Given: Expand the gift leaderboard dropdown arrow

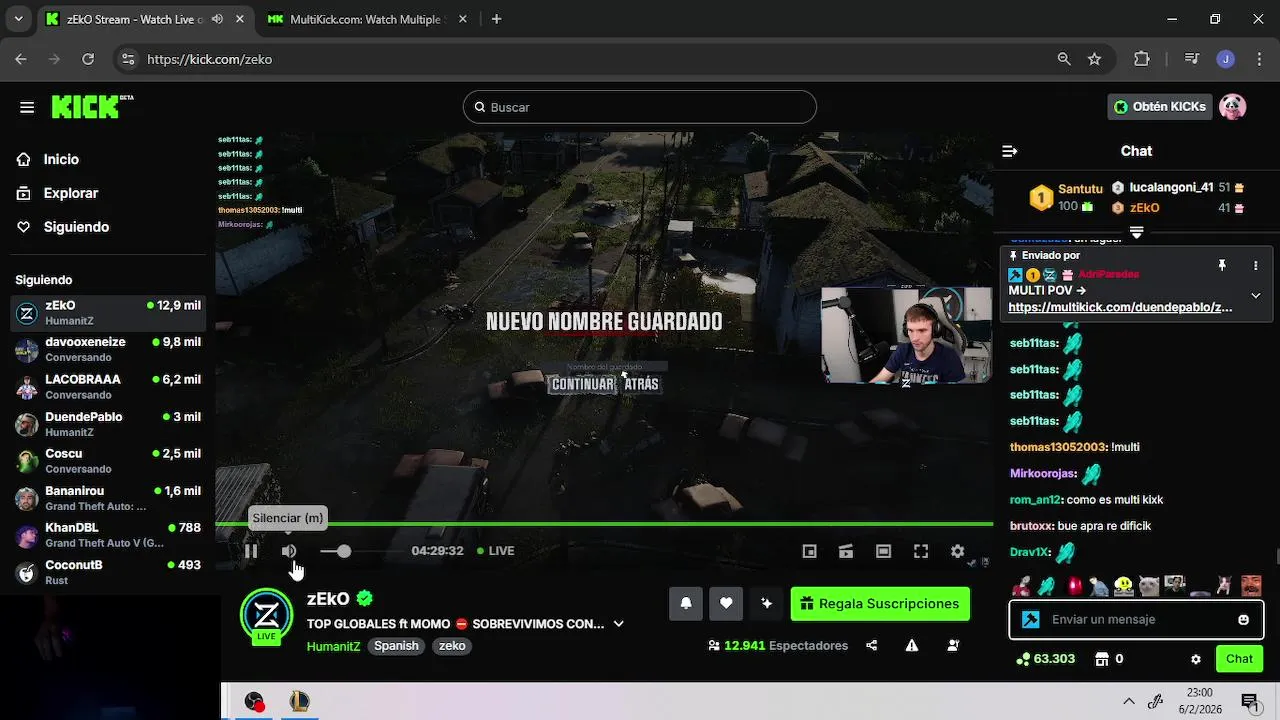Looking at the screenshot, I should pyautogui.click(x=1136, y=232).
